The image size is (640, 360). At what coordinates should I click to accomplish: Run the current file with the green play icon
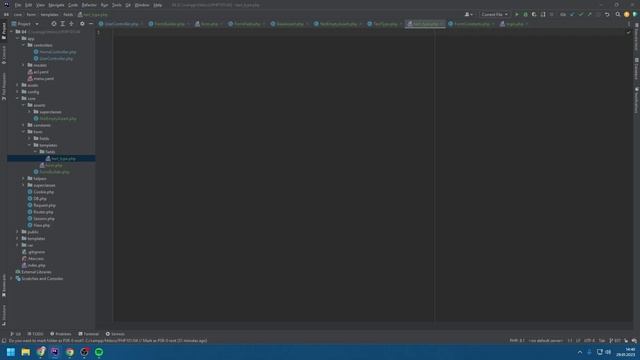(x=517, y=14)
